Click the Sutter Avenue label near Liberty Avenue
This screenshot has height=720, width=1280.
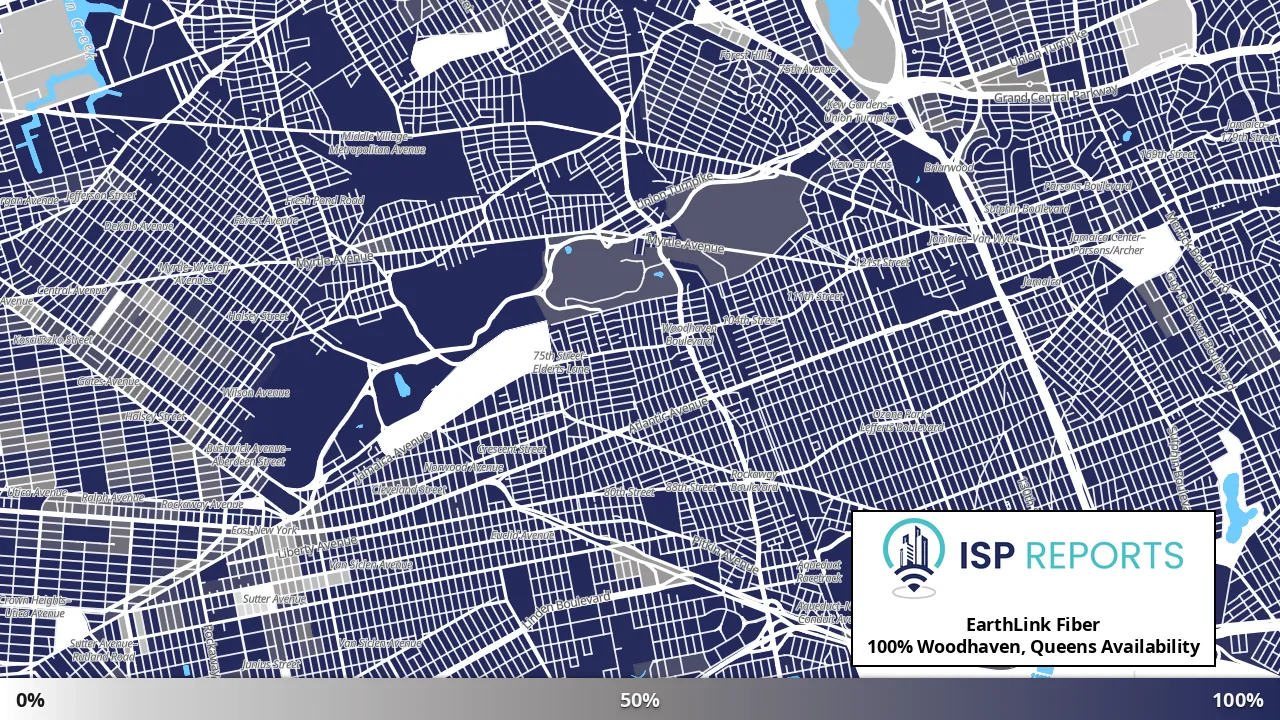[275, 599]
